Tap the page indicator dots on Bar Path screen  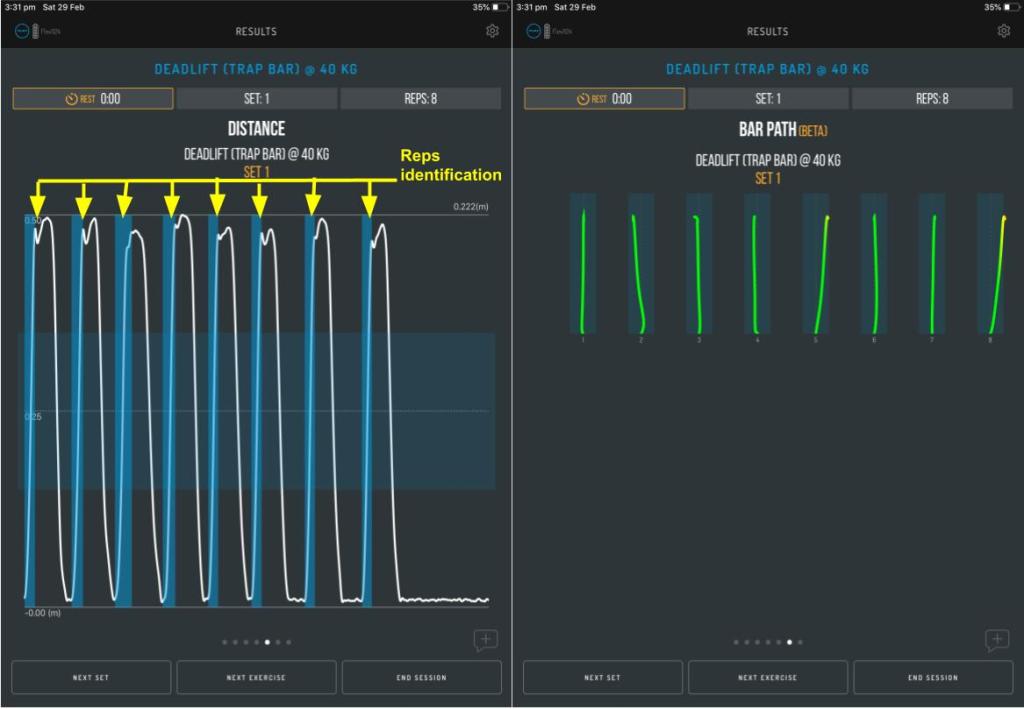(767, 642)
